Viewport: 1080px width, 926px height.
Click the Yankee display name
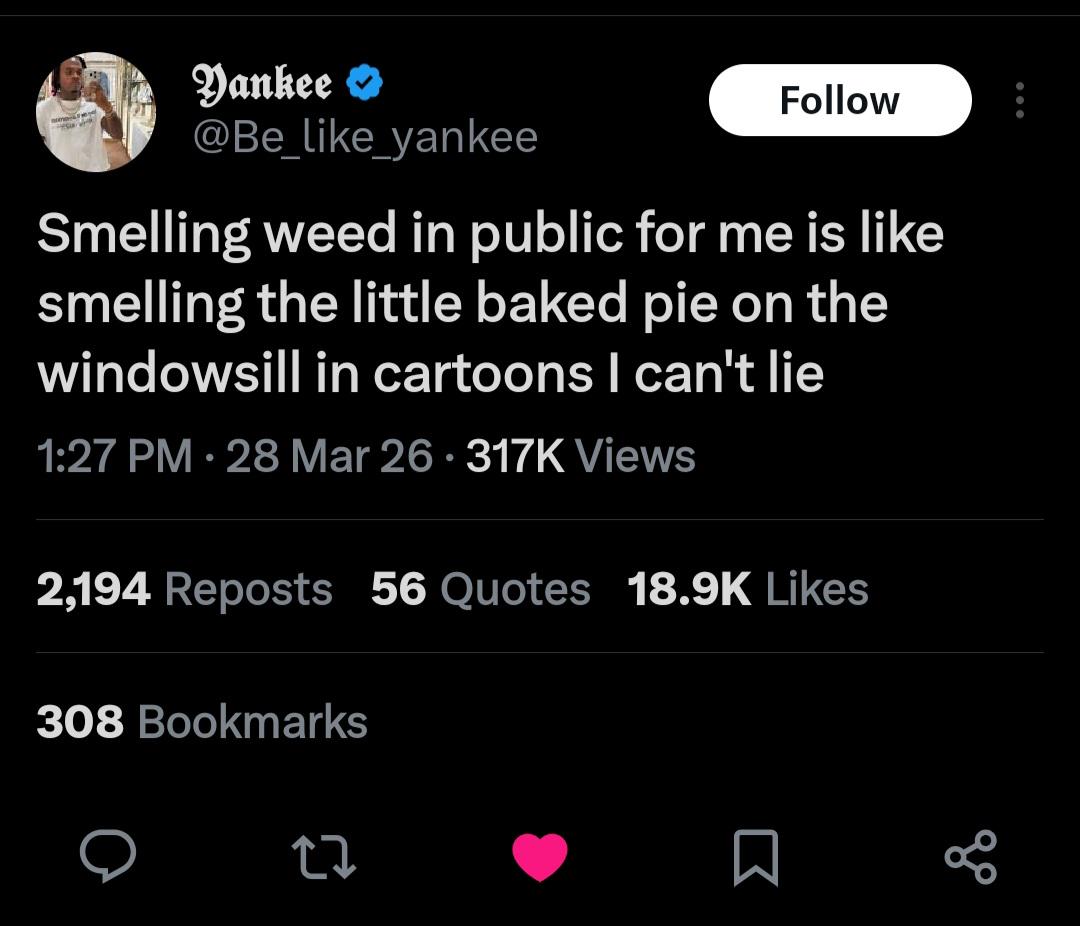pyautogui.click(x=262, y=86)
